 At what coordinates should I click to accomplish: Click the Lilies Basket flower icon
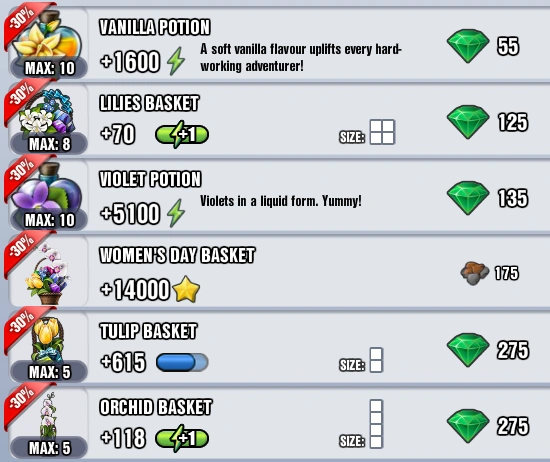47,112
